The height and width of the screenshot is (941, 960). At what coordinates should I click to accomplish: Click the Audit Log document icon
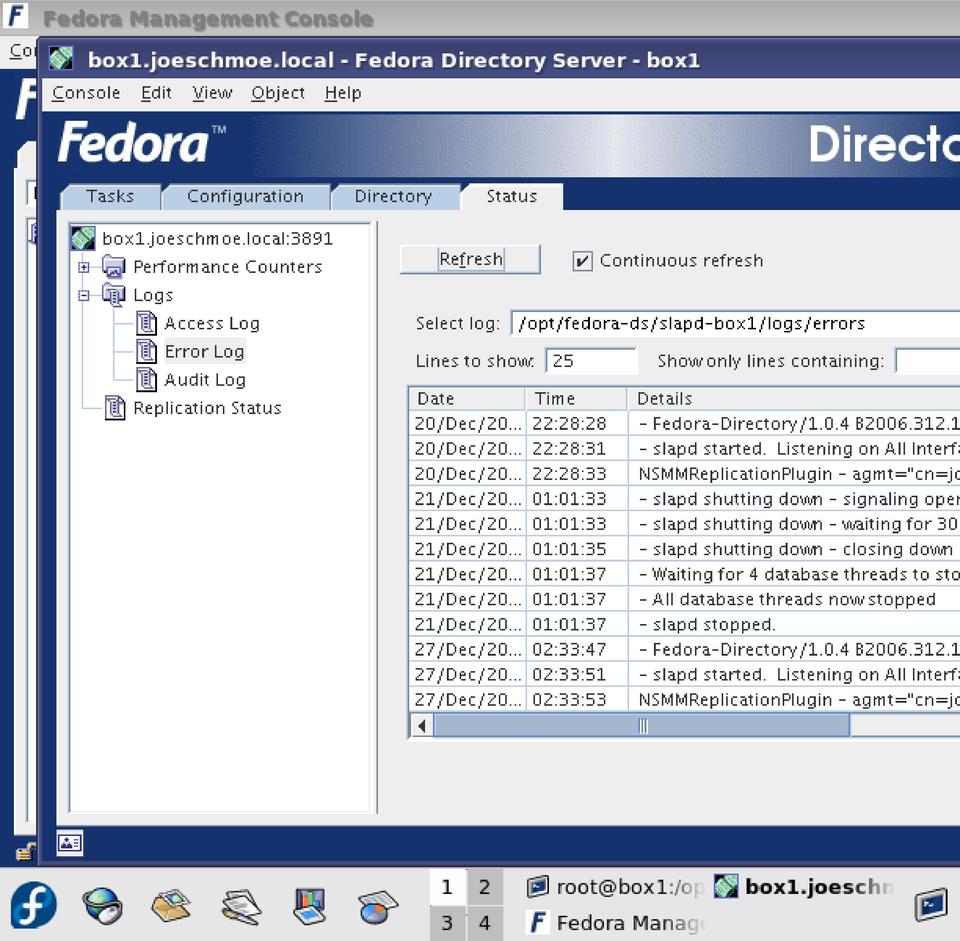pos(147,380)
